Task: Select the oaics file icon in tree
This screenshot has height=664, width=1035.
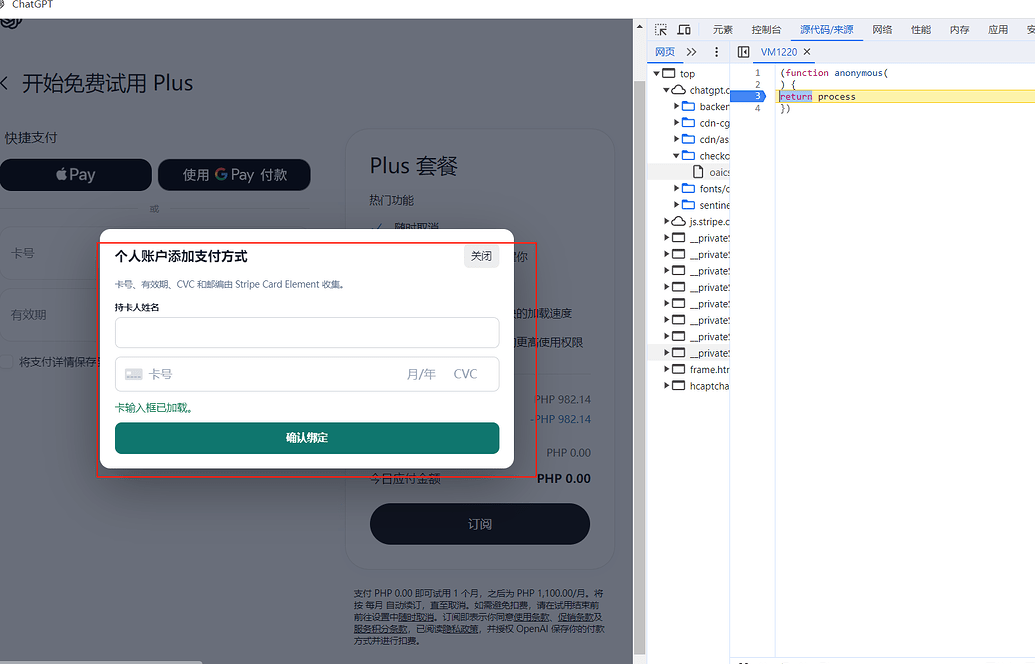Action: [698, 172]
